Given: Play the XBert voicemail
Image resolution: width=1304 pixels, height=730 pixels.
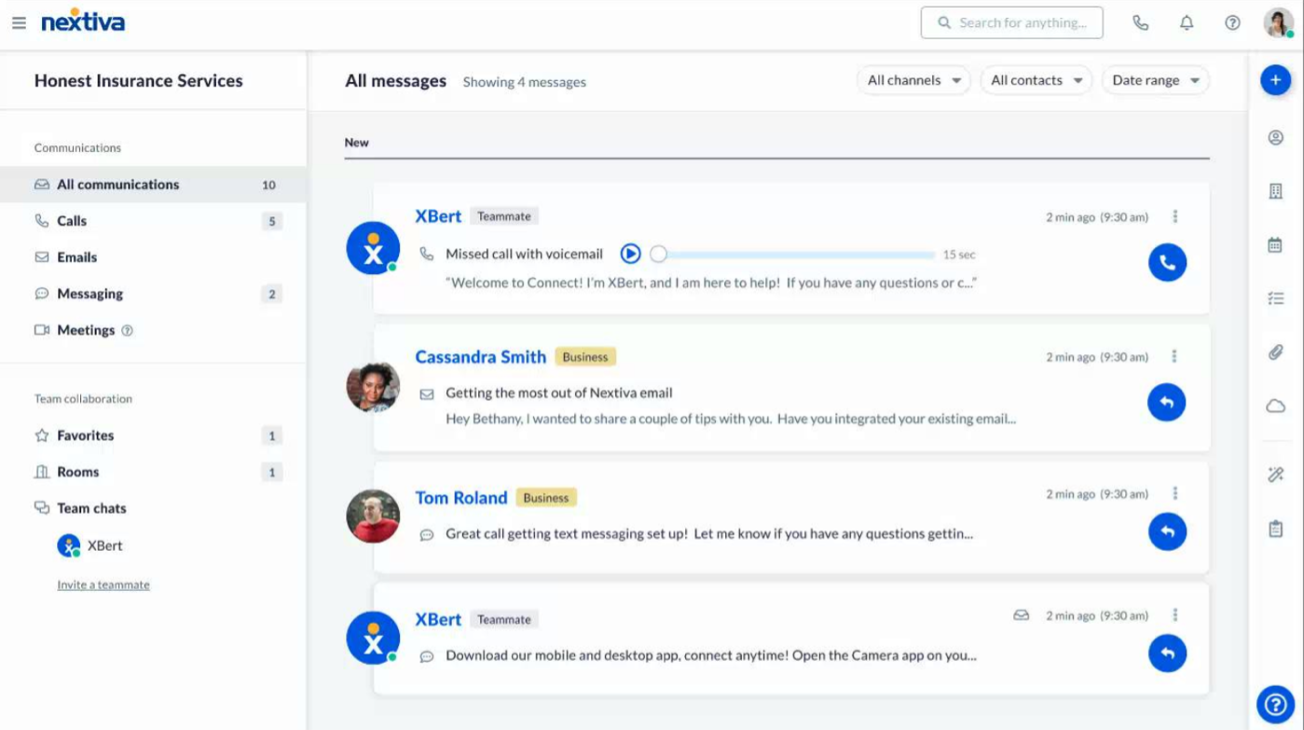Looking at the screenshot, I should tap(630, 254).
